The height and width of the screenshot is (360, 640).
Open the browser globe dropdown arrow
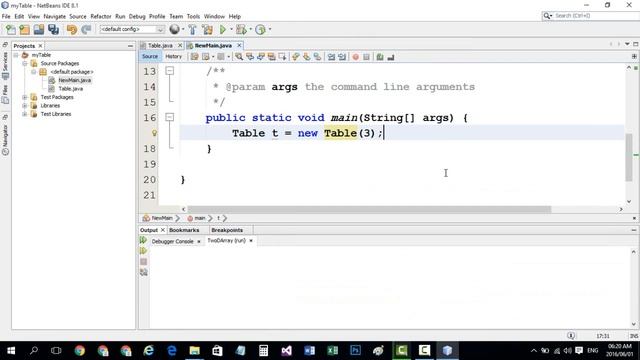click(x=182, y=29)
